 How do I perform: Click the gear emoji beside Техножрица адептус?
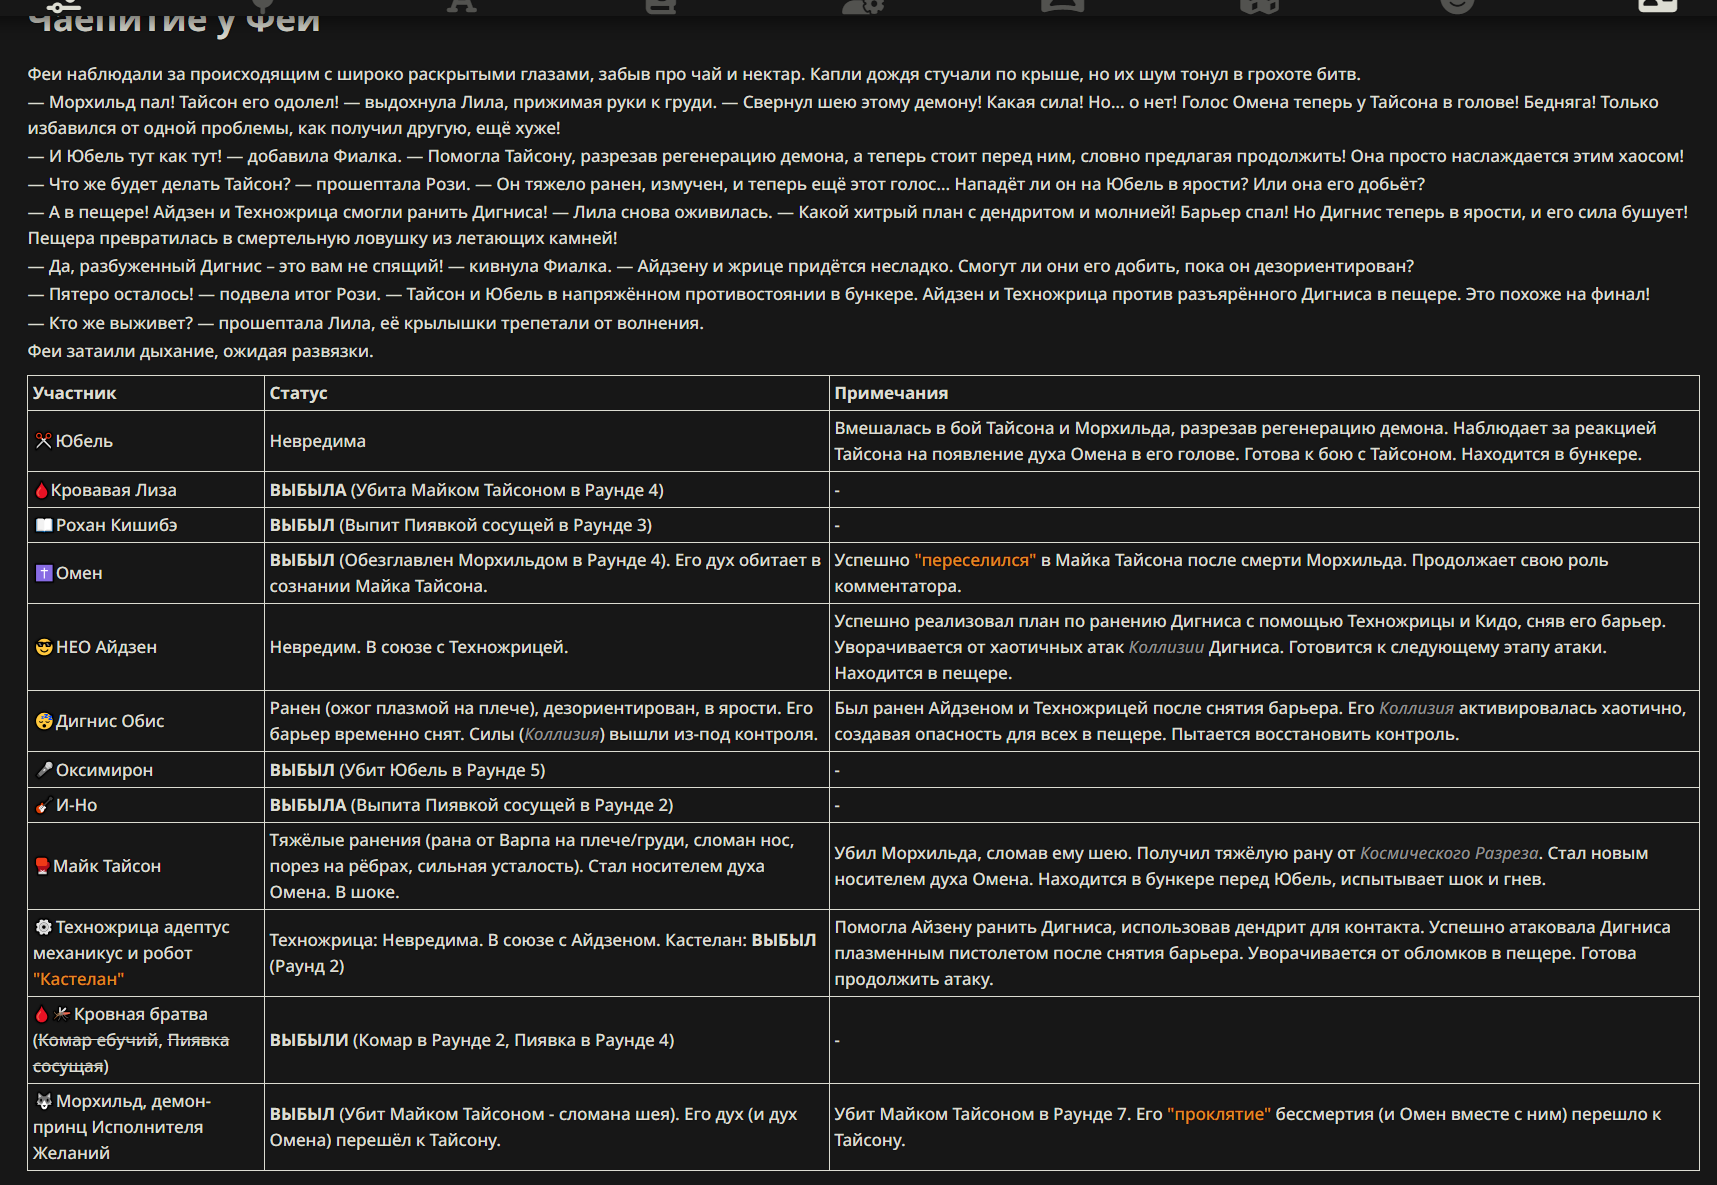[x=43, y=927]
